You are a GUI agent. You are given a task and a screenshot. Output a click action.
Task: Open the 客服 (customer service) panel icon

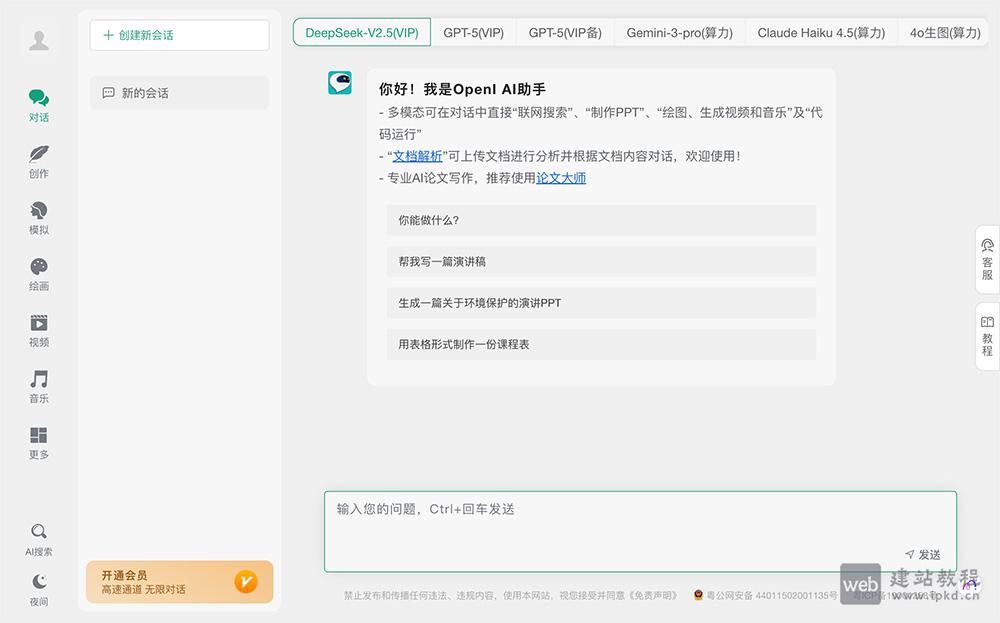click(x=987, y=260)
